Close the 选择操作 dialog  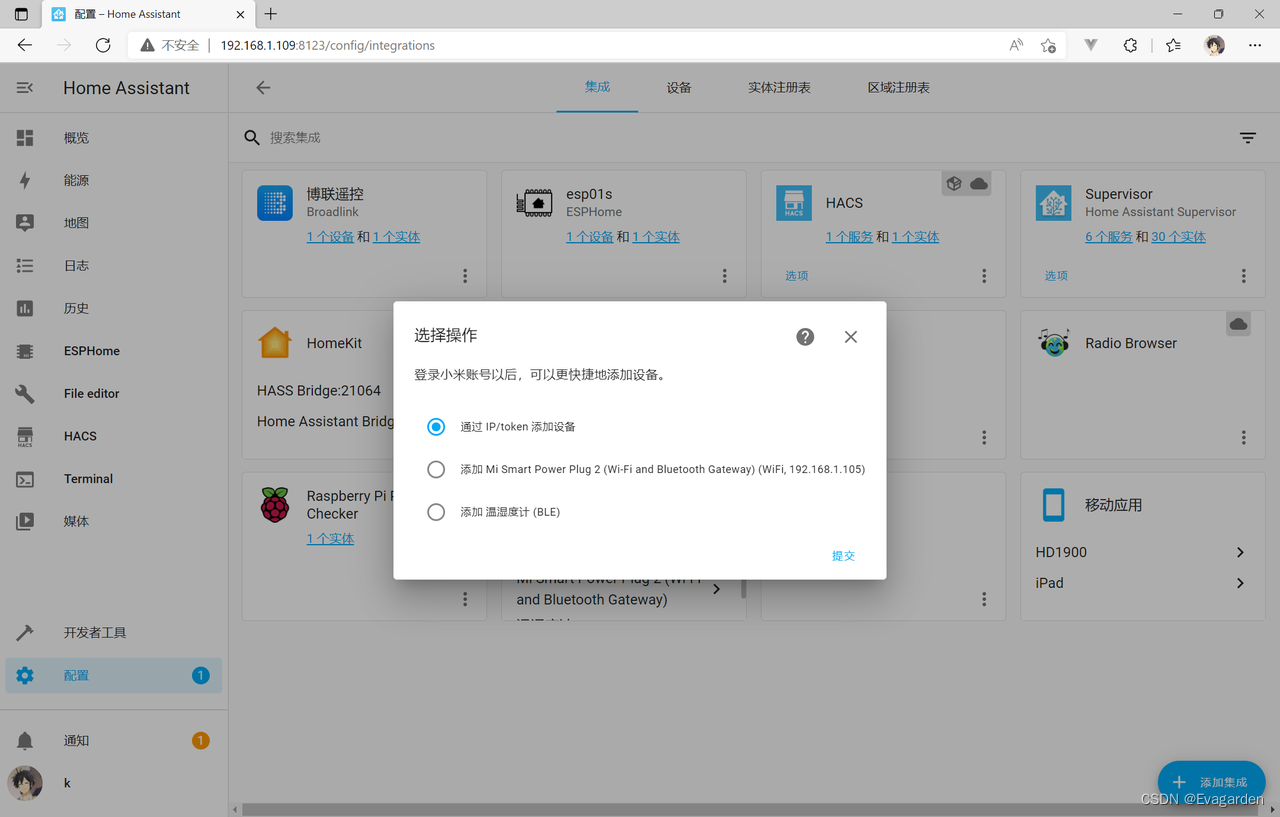pos(851,337)
